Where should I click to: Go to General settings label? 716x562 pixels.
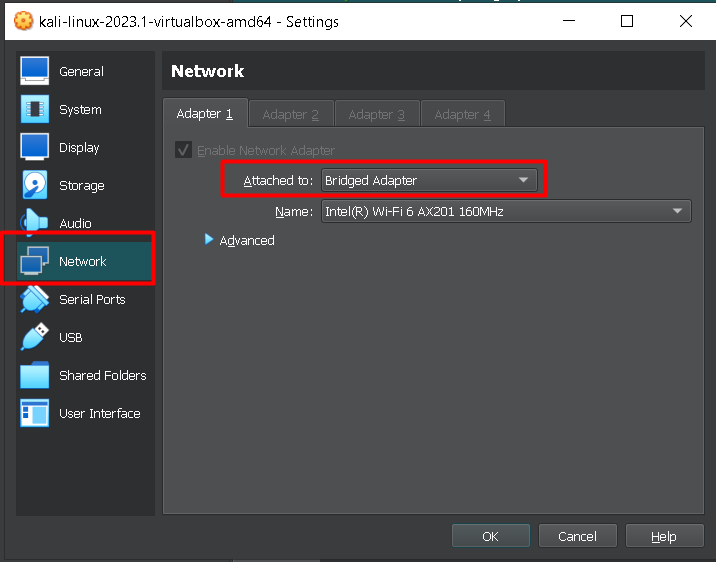[x=81, y=72]
